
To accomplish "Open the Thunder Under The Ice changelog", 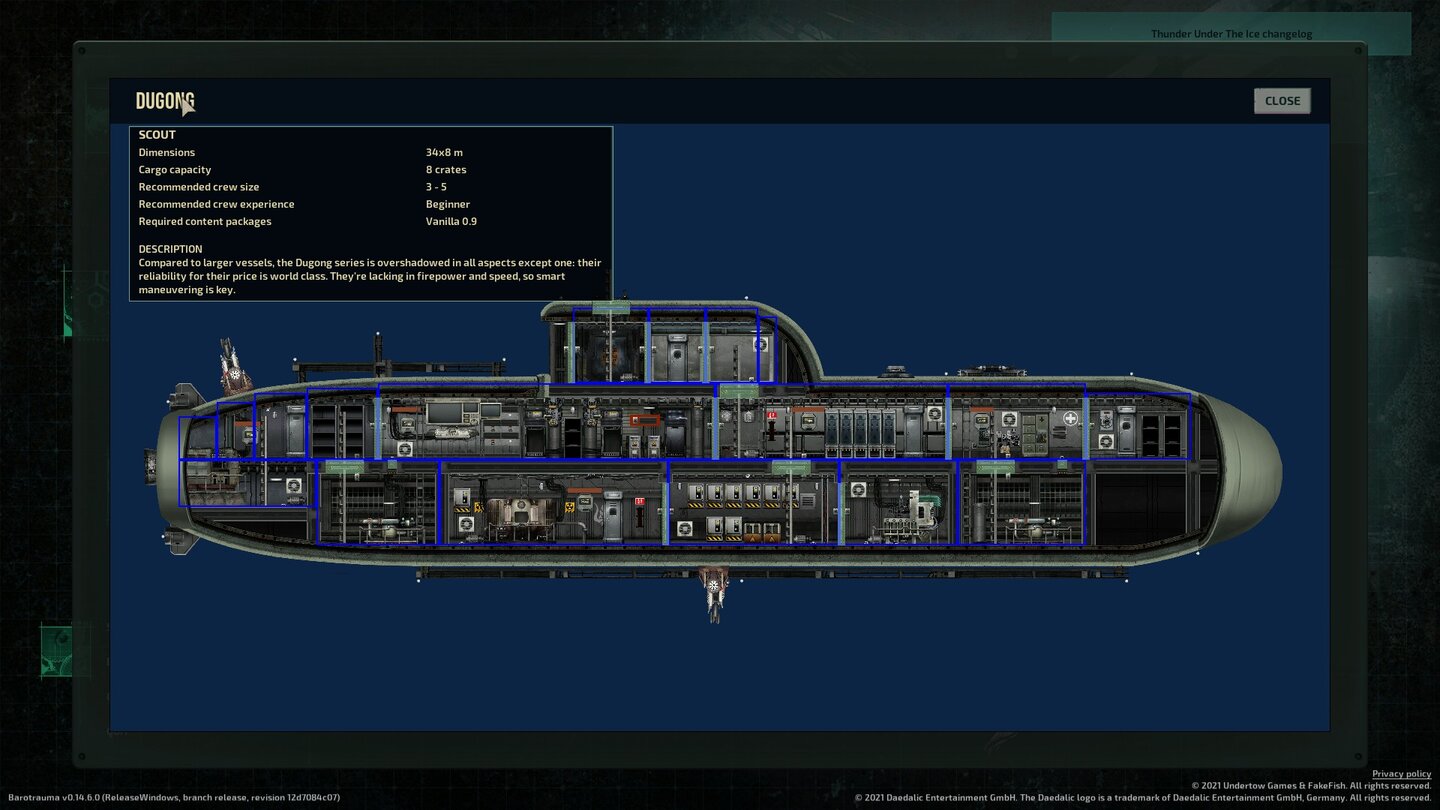I will 1231,34.
